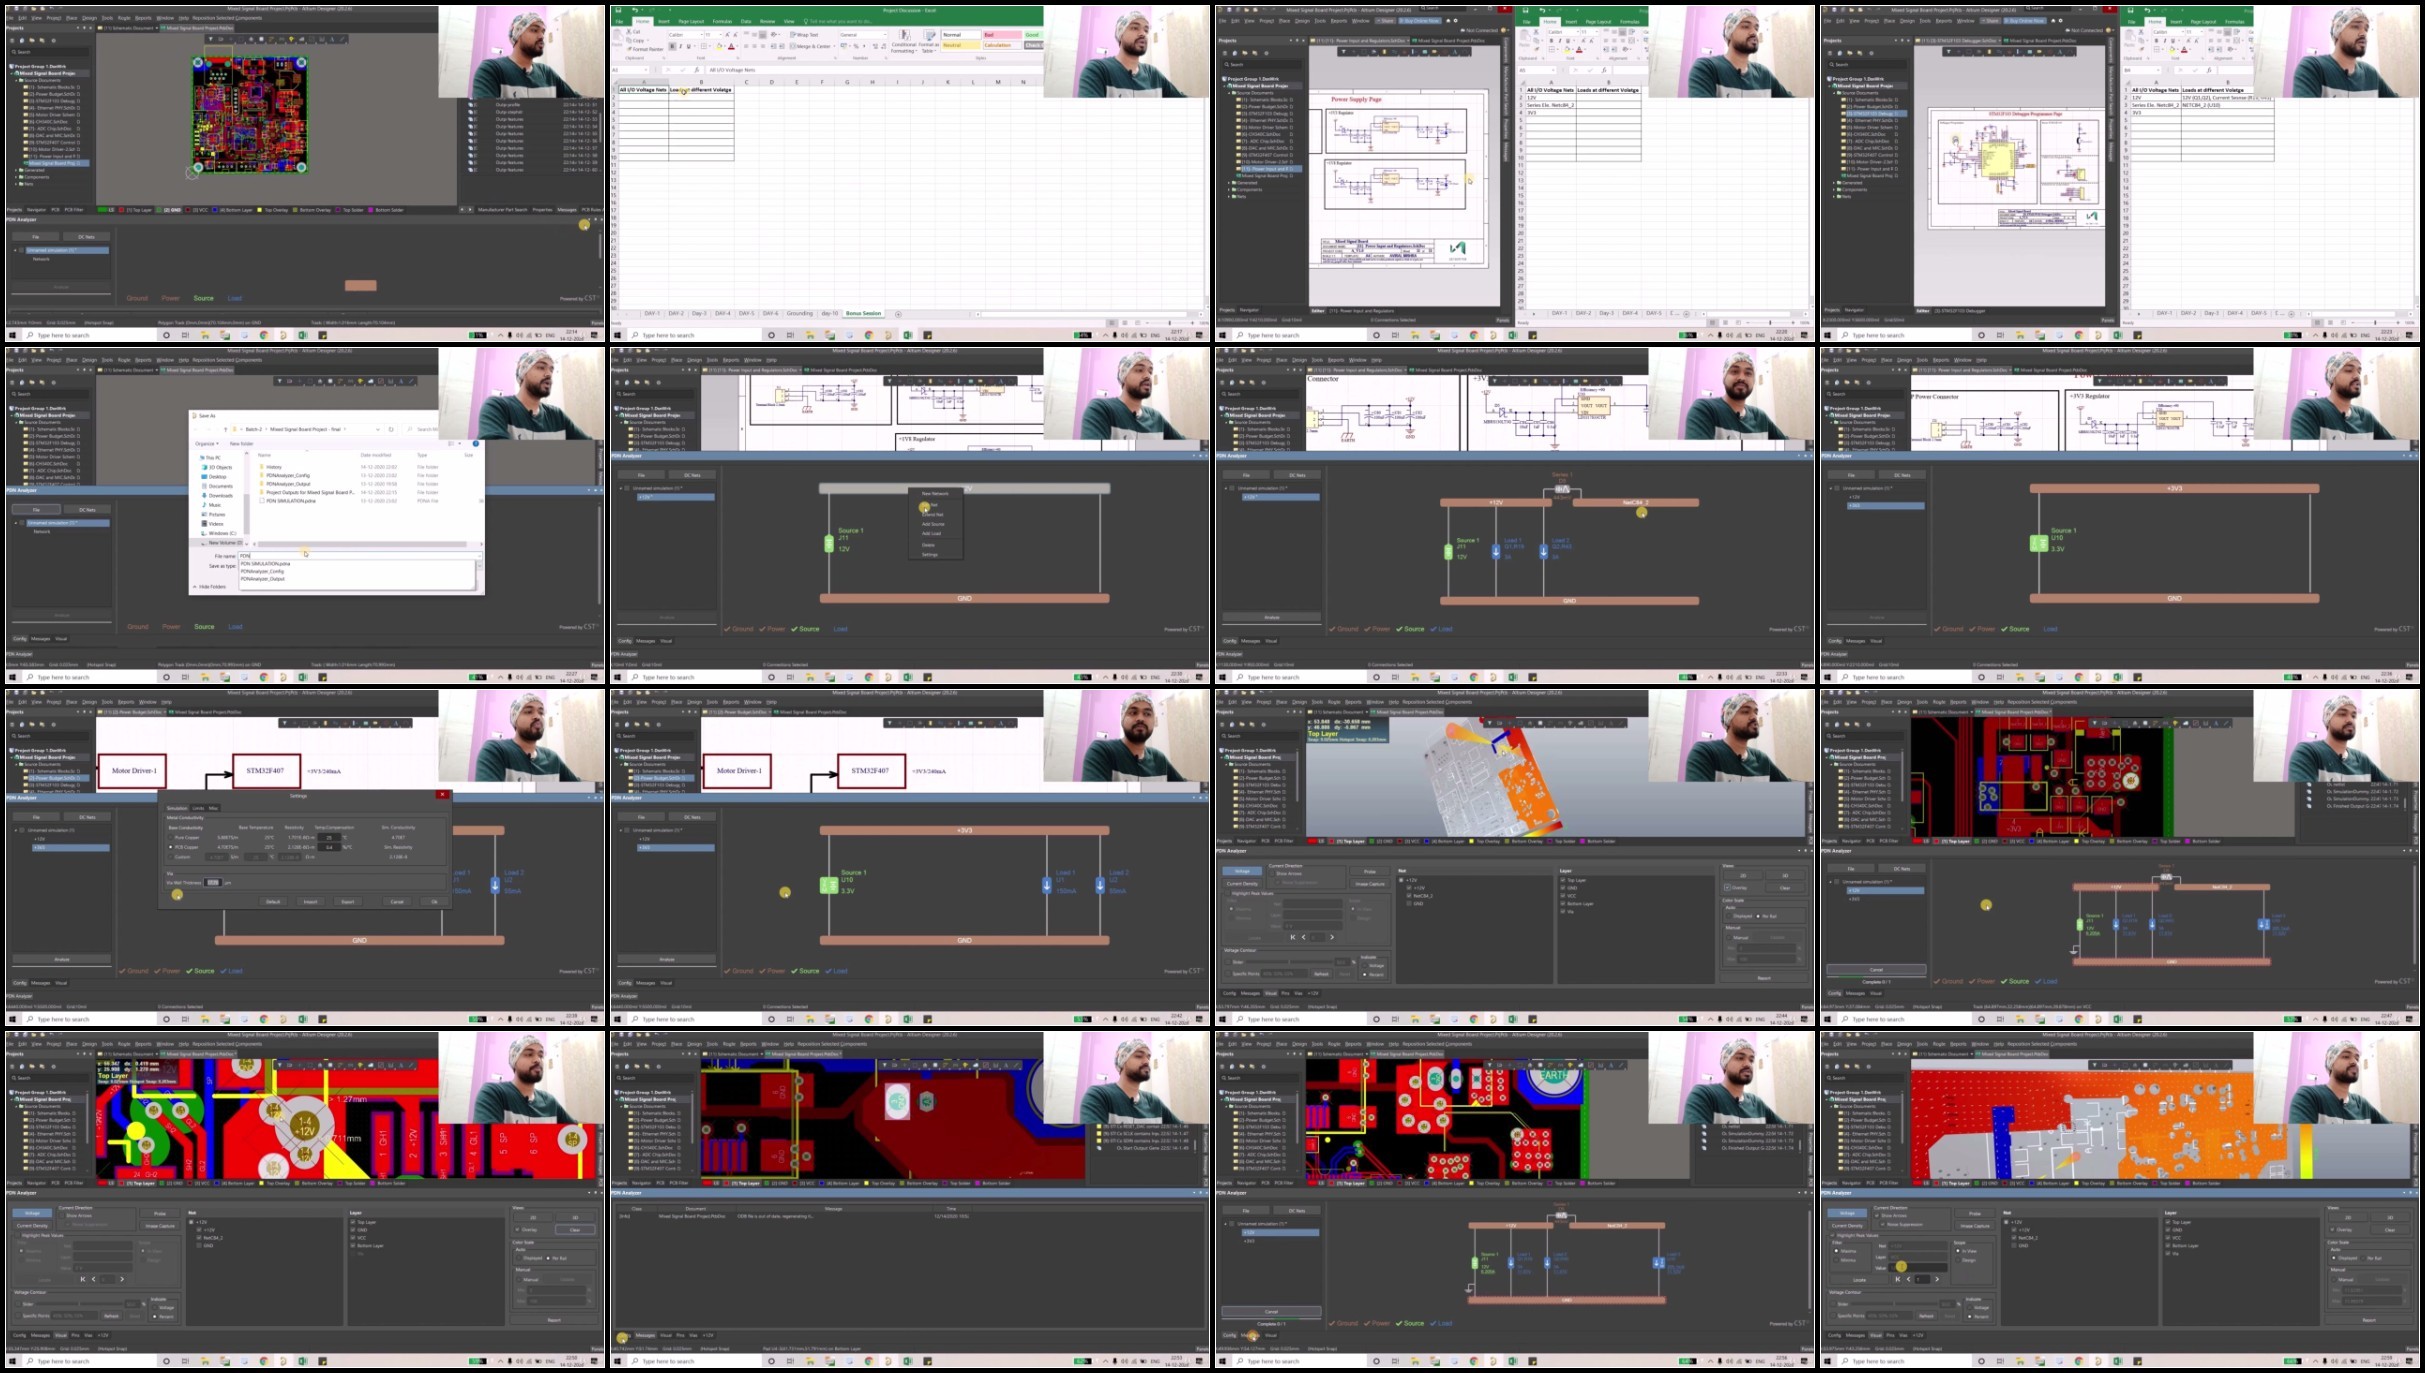Click the Analyze button in the NetC84_2 frame

coord(1272,617)
